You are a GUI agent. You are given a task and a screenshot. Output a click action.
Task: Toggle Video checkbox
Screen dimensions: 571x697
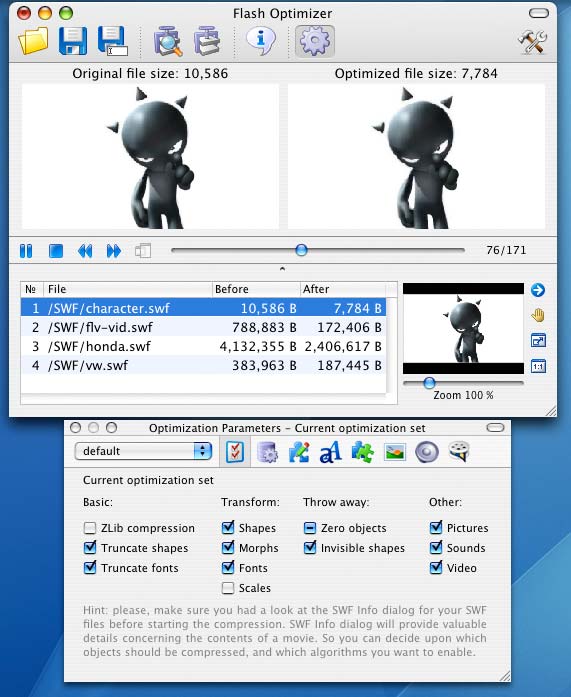[x=436, y=568]
